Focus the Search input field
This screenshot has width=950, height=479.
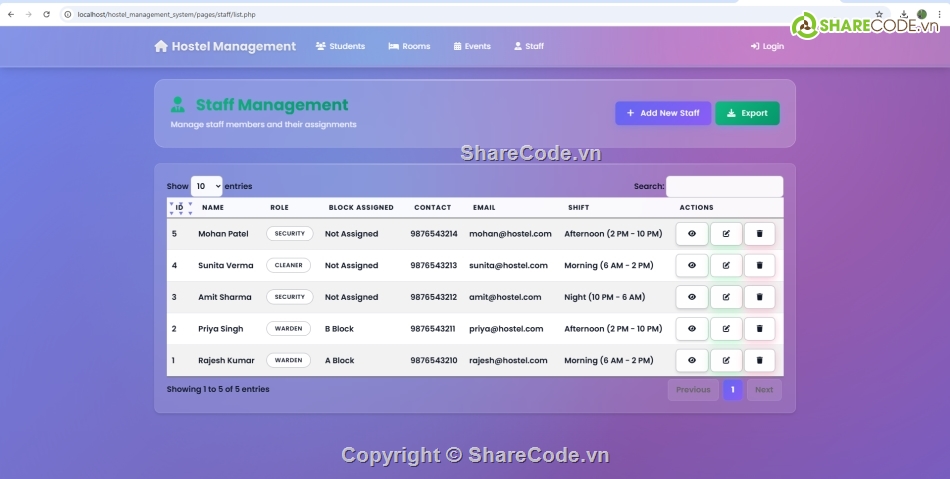tap(724, 186)
